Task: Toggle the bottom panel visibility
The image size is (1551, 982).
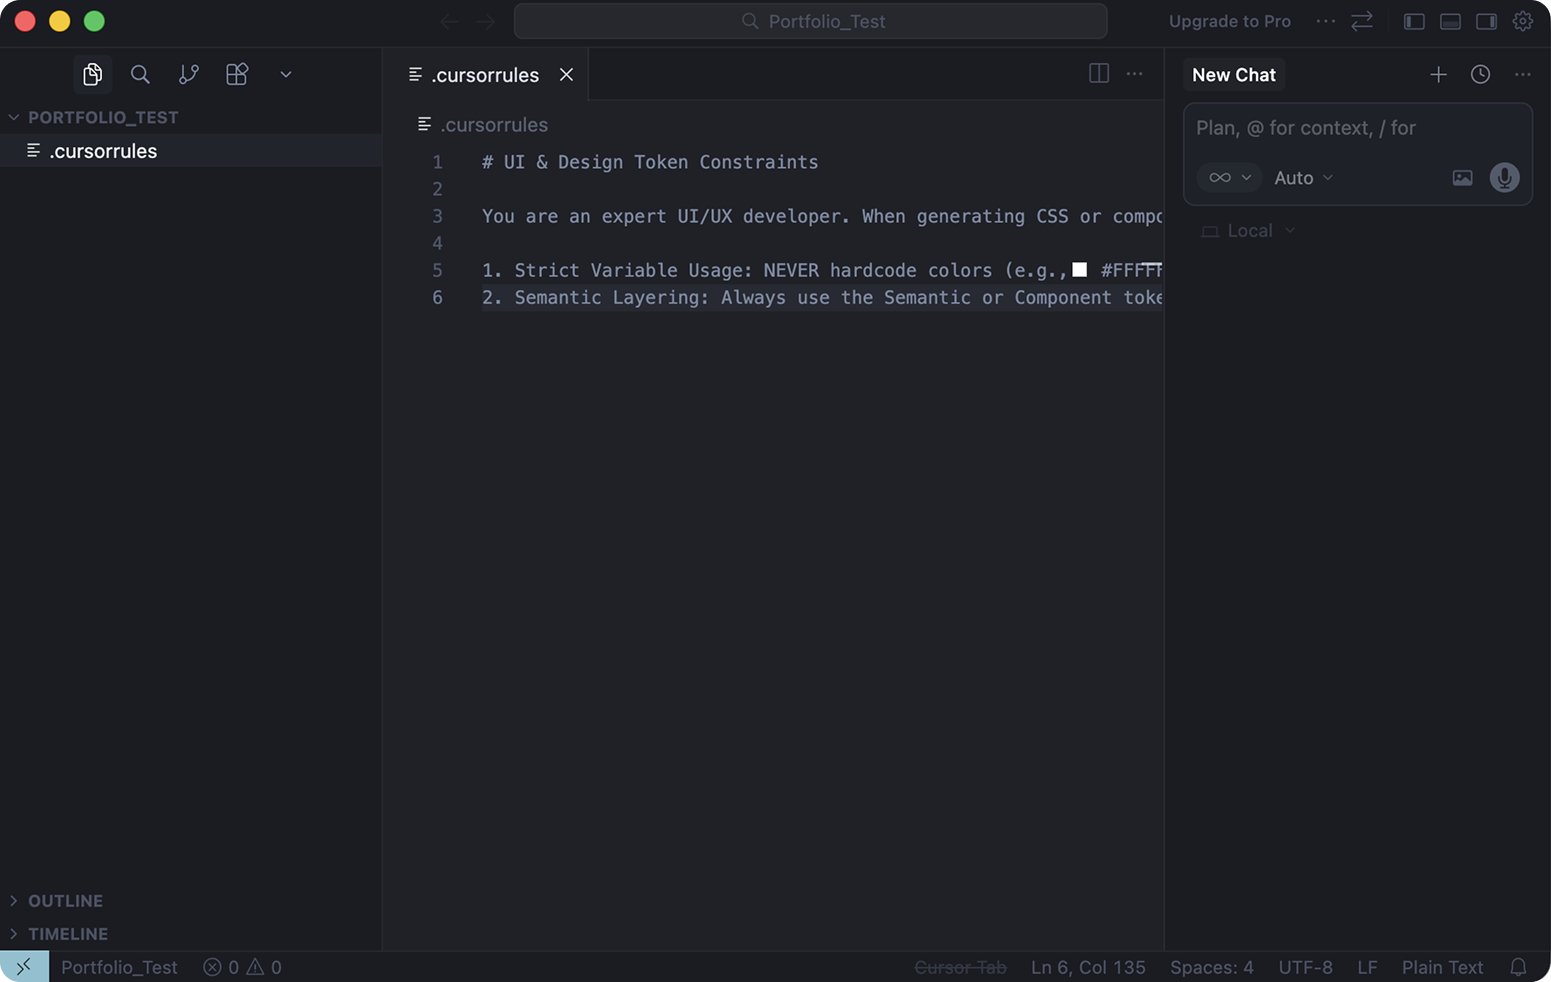Action: [x=1450, y=21]
